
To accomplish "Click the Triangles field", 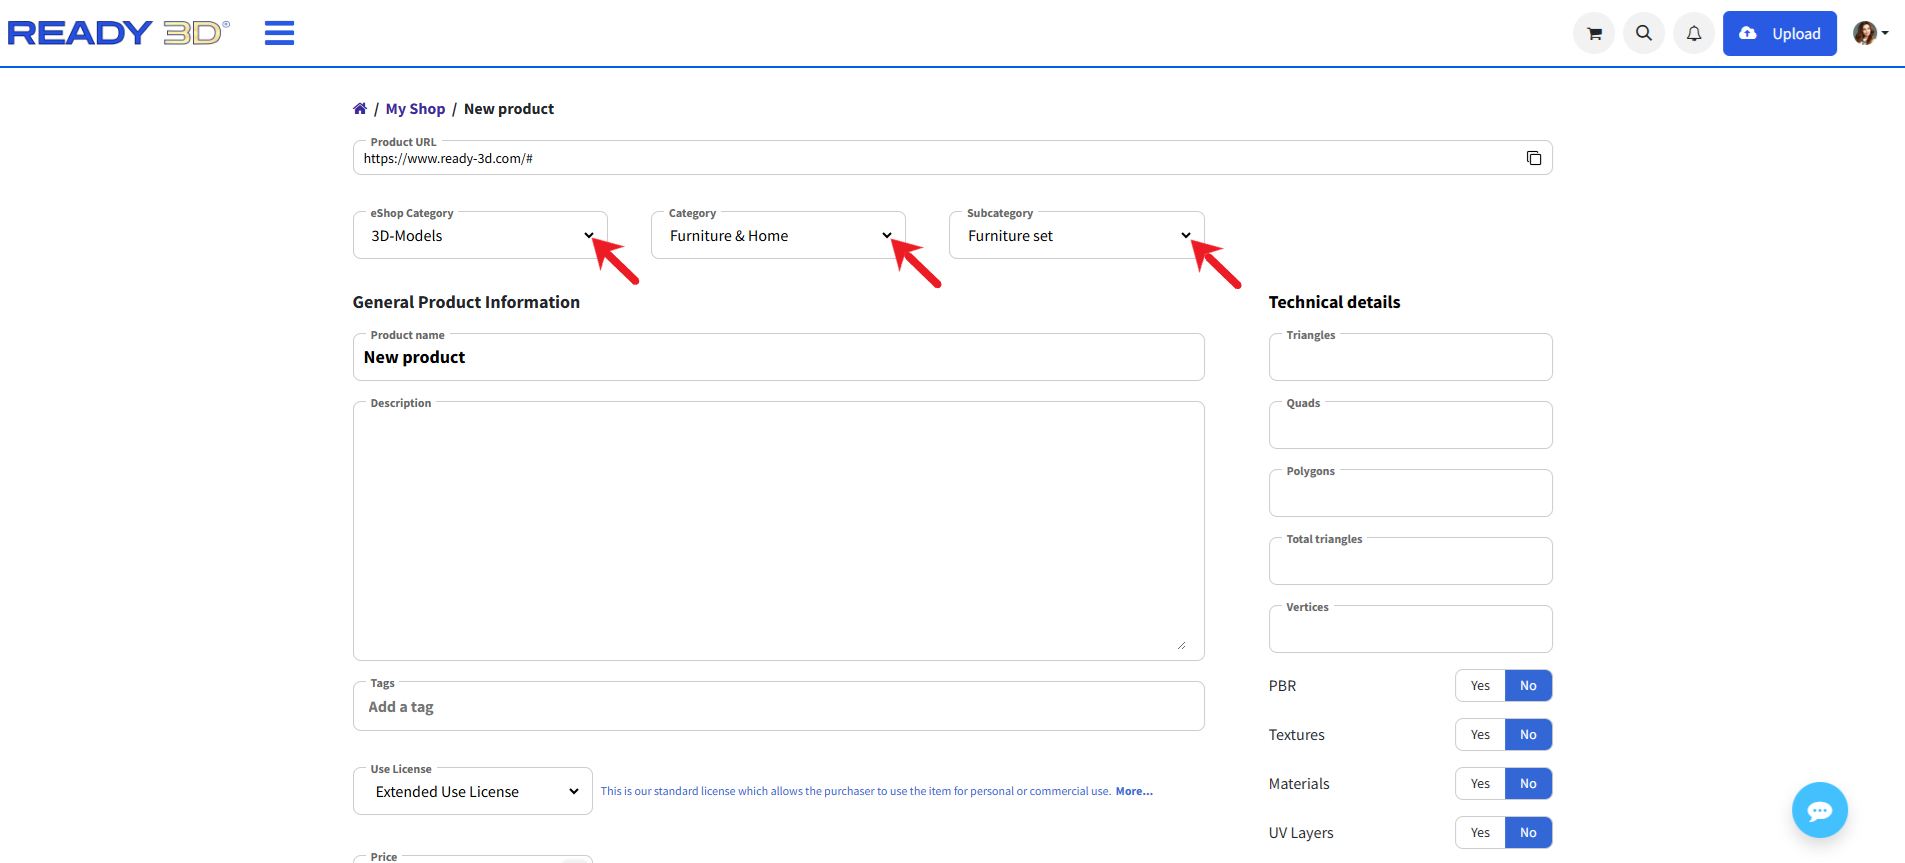I will coord(1410,357).
